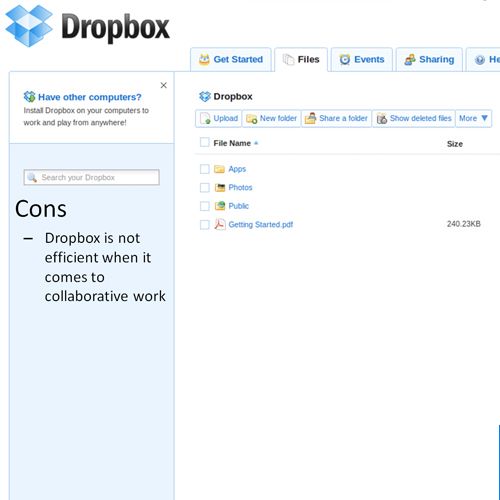Click the Dropbox logo box icon
Image resolution: width=500 pixels, height=500 pixels.
(x=29, y=26)
